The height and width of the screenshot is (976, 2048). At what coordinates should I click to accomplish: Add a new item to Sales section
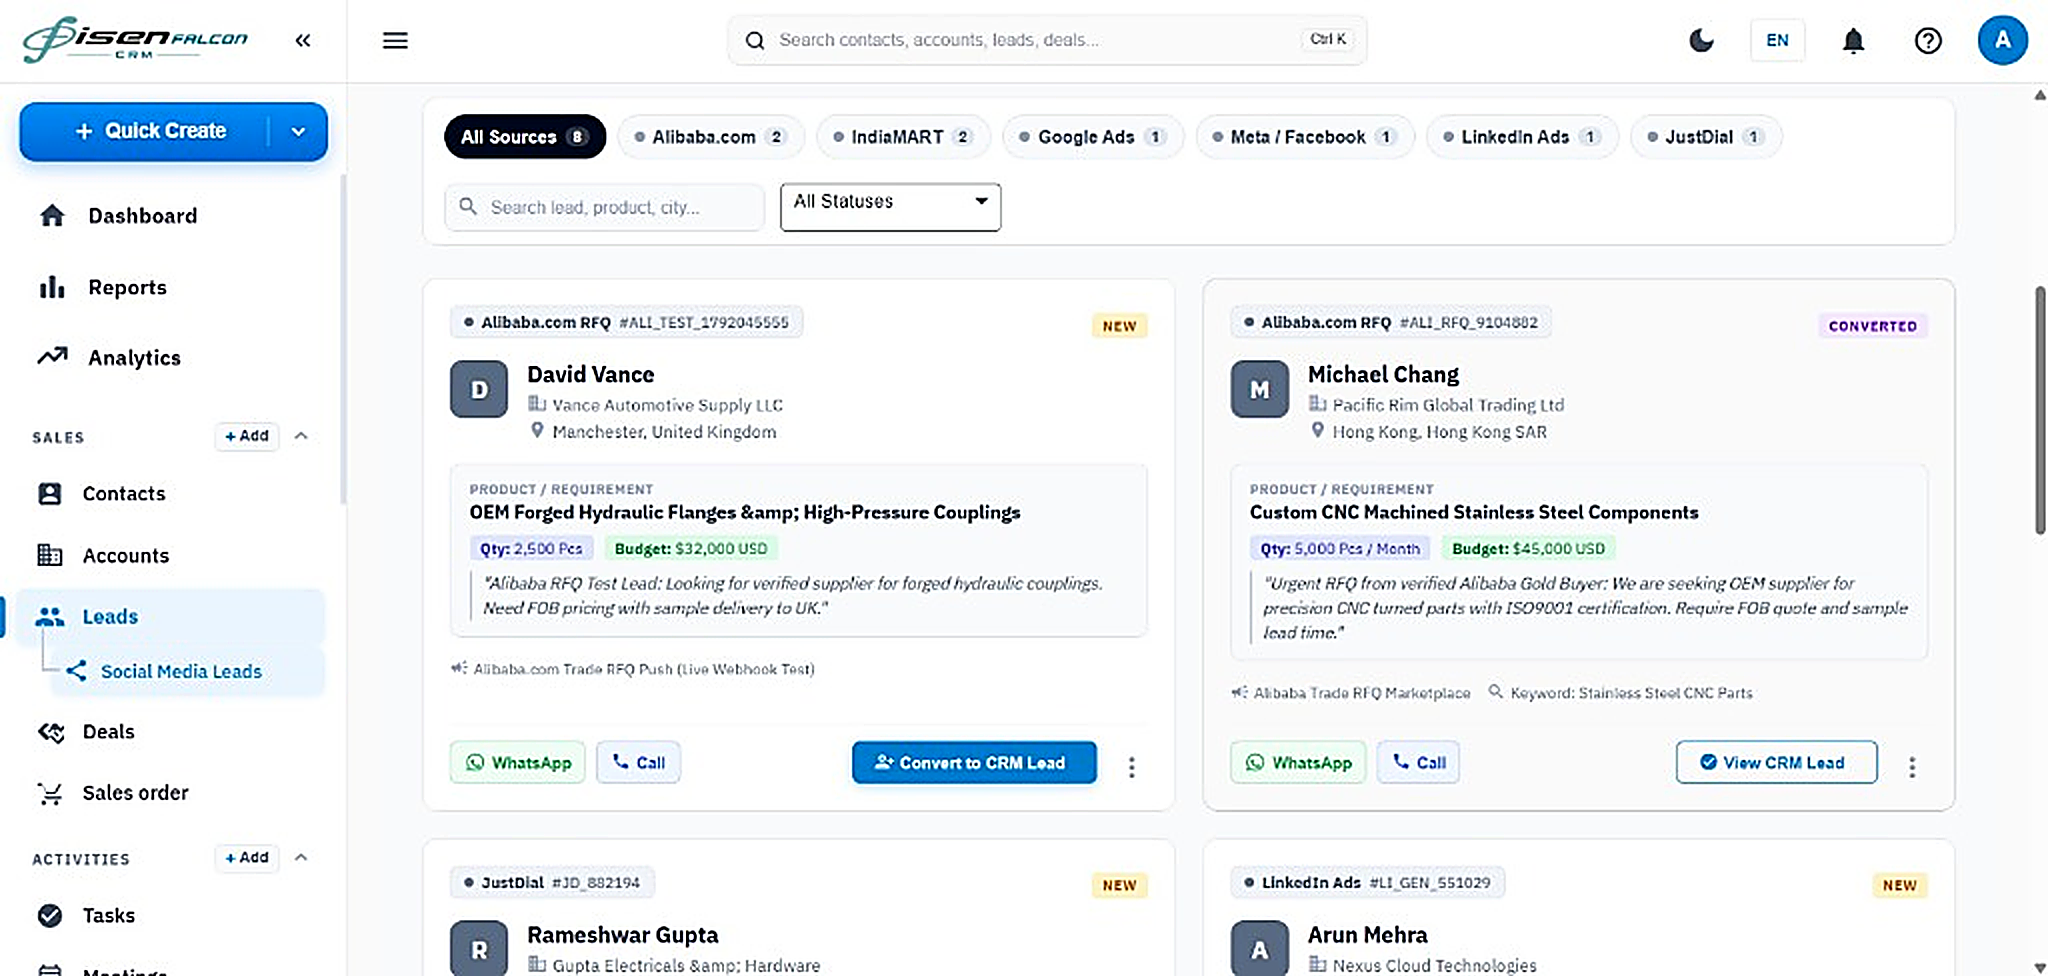click(247, 436)
